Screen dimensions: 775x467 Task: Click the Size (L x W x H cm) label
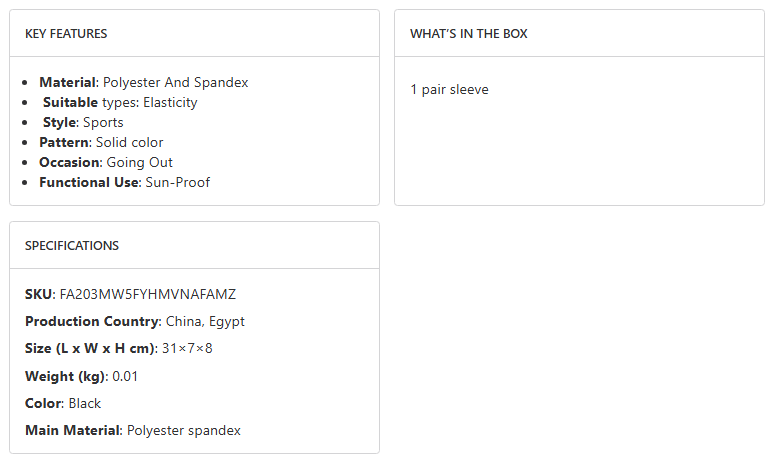coord(90,349)
